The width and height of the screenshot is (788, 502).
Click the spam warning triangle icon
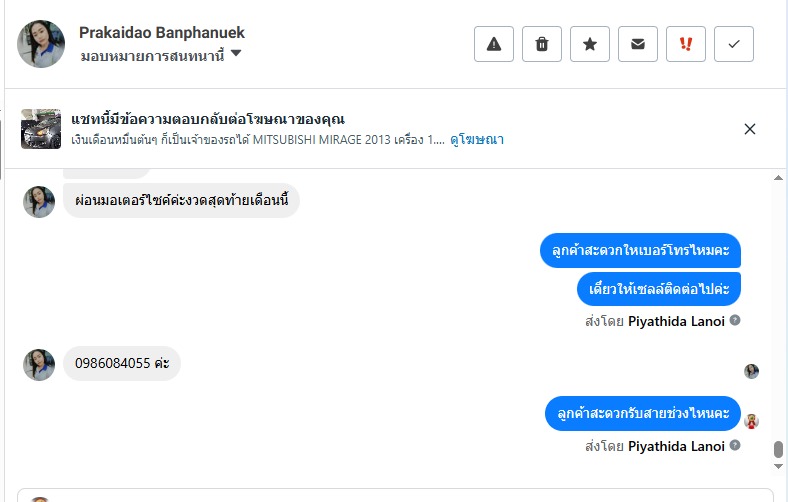pyautogui.click(x=494, y=44)
